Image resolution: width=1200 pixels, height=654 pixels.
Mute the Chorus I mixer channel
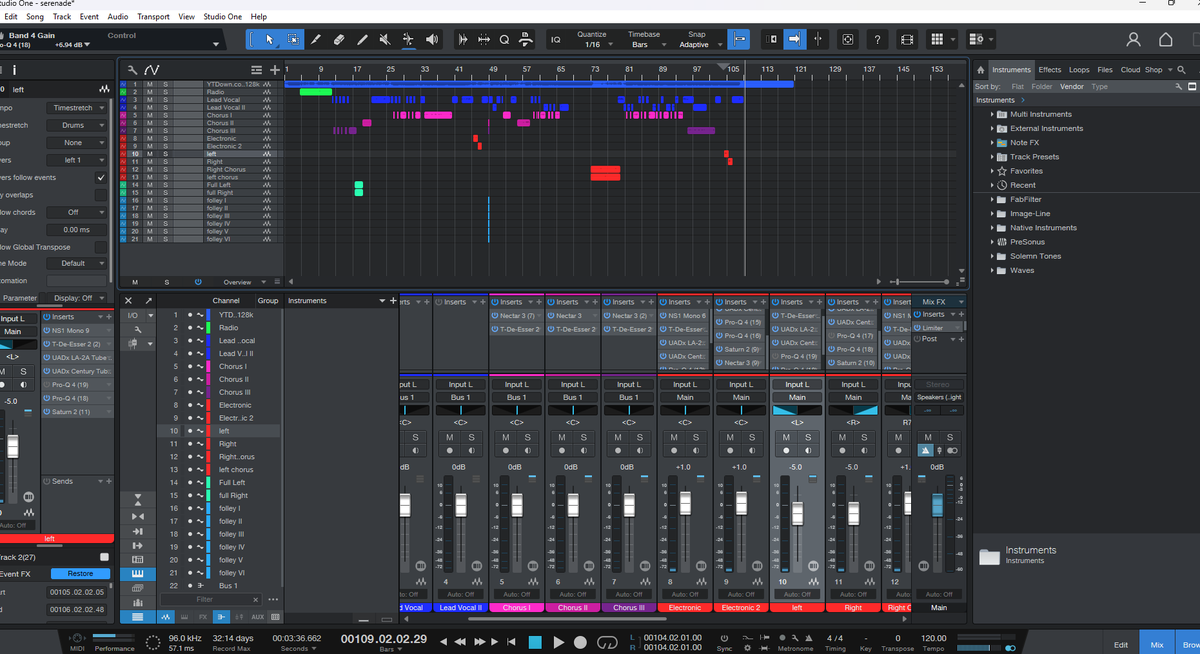(506, 437)
